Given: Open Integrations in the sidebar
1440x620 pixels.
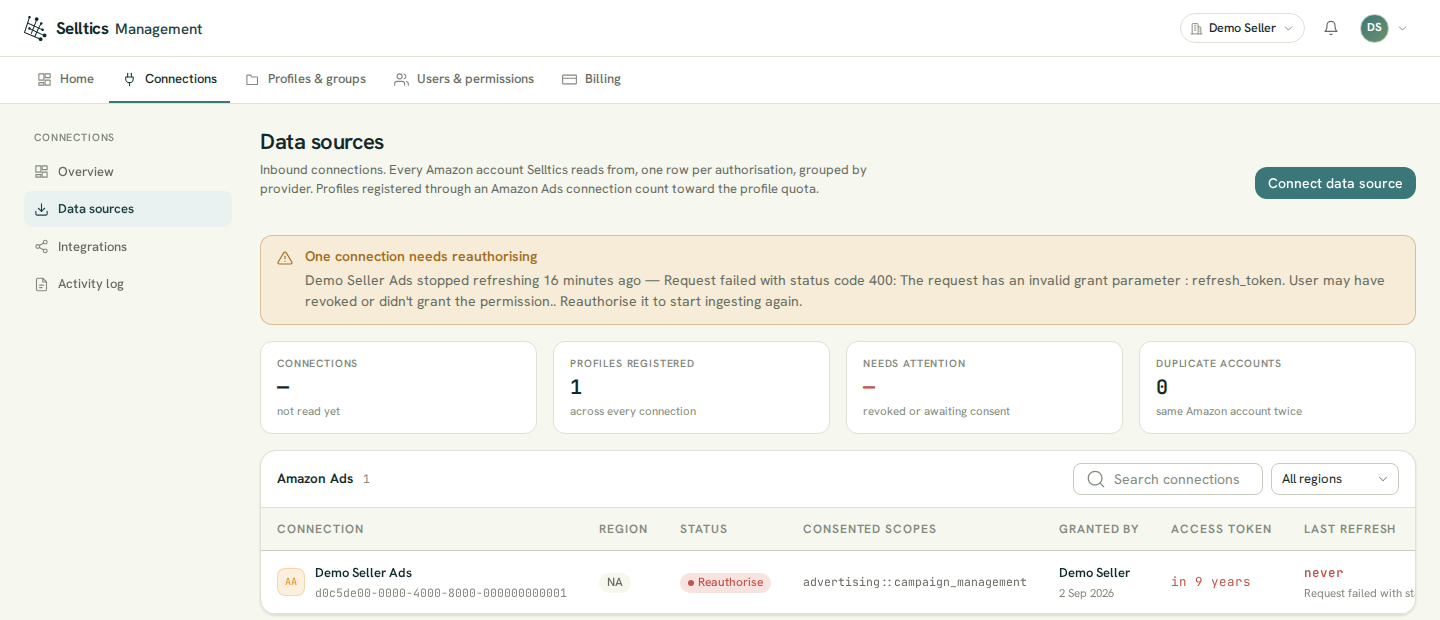Looking at the screenshot, I should point(128,247).
